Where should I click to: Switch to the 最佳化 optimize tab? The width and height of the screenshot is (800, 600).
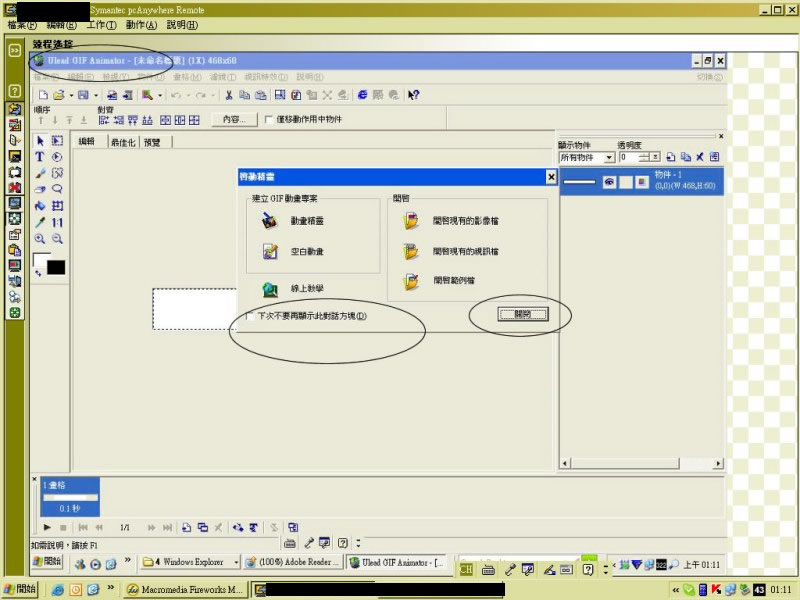123,142
